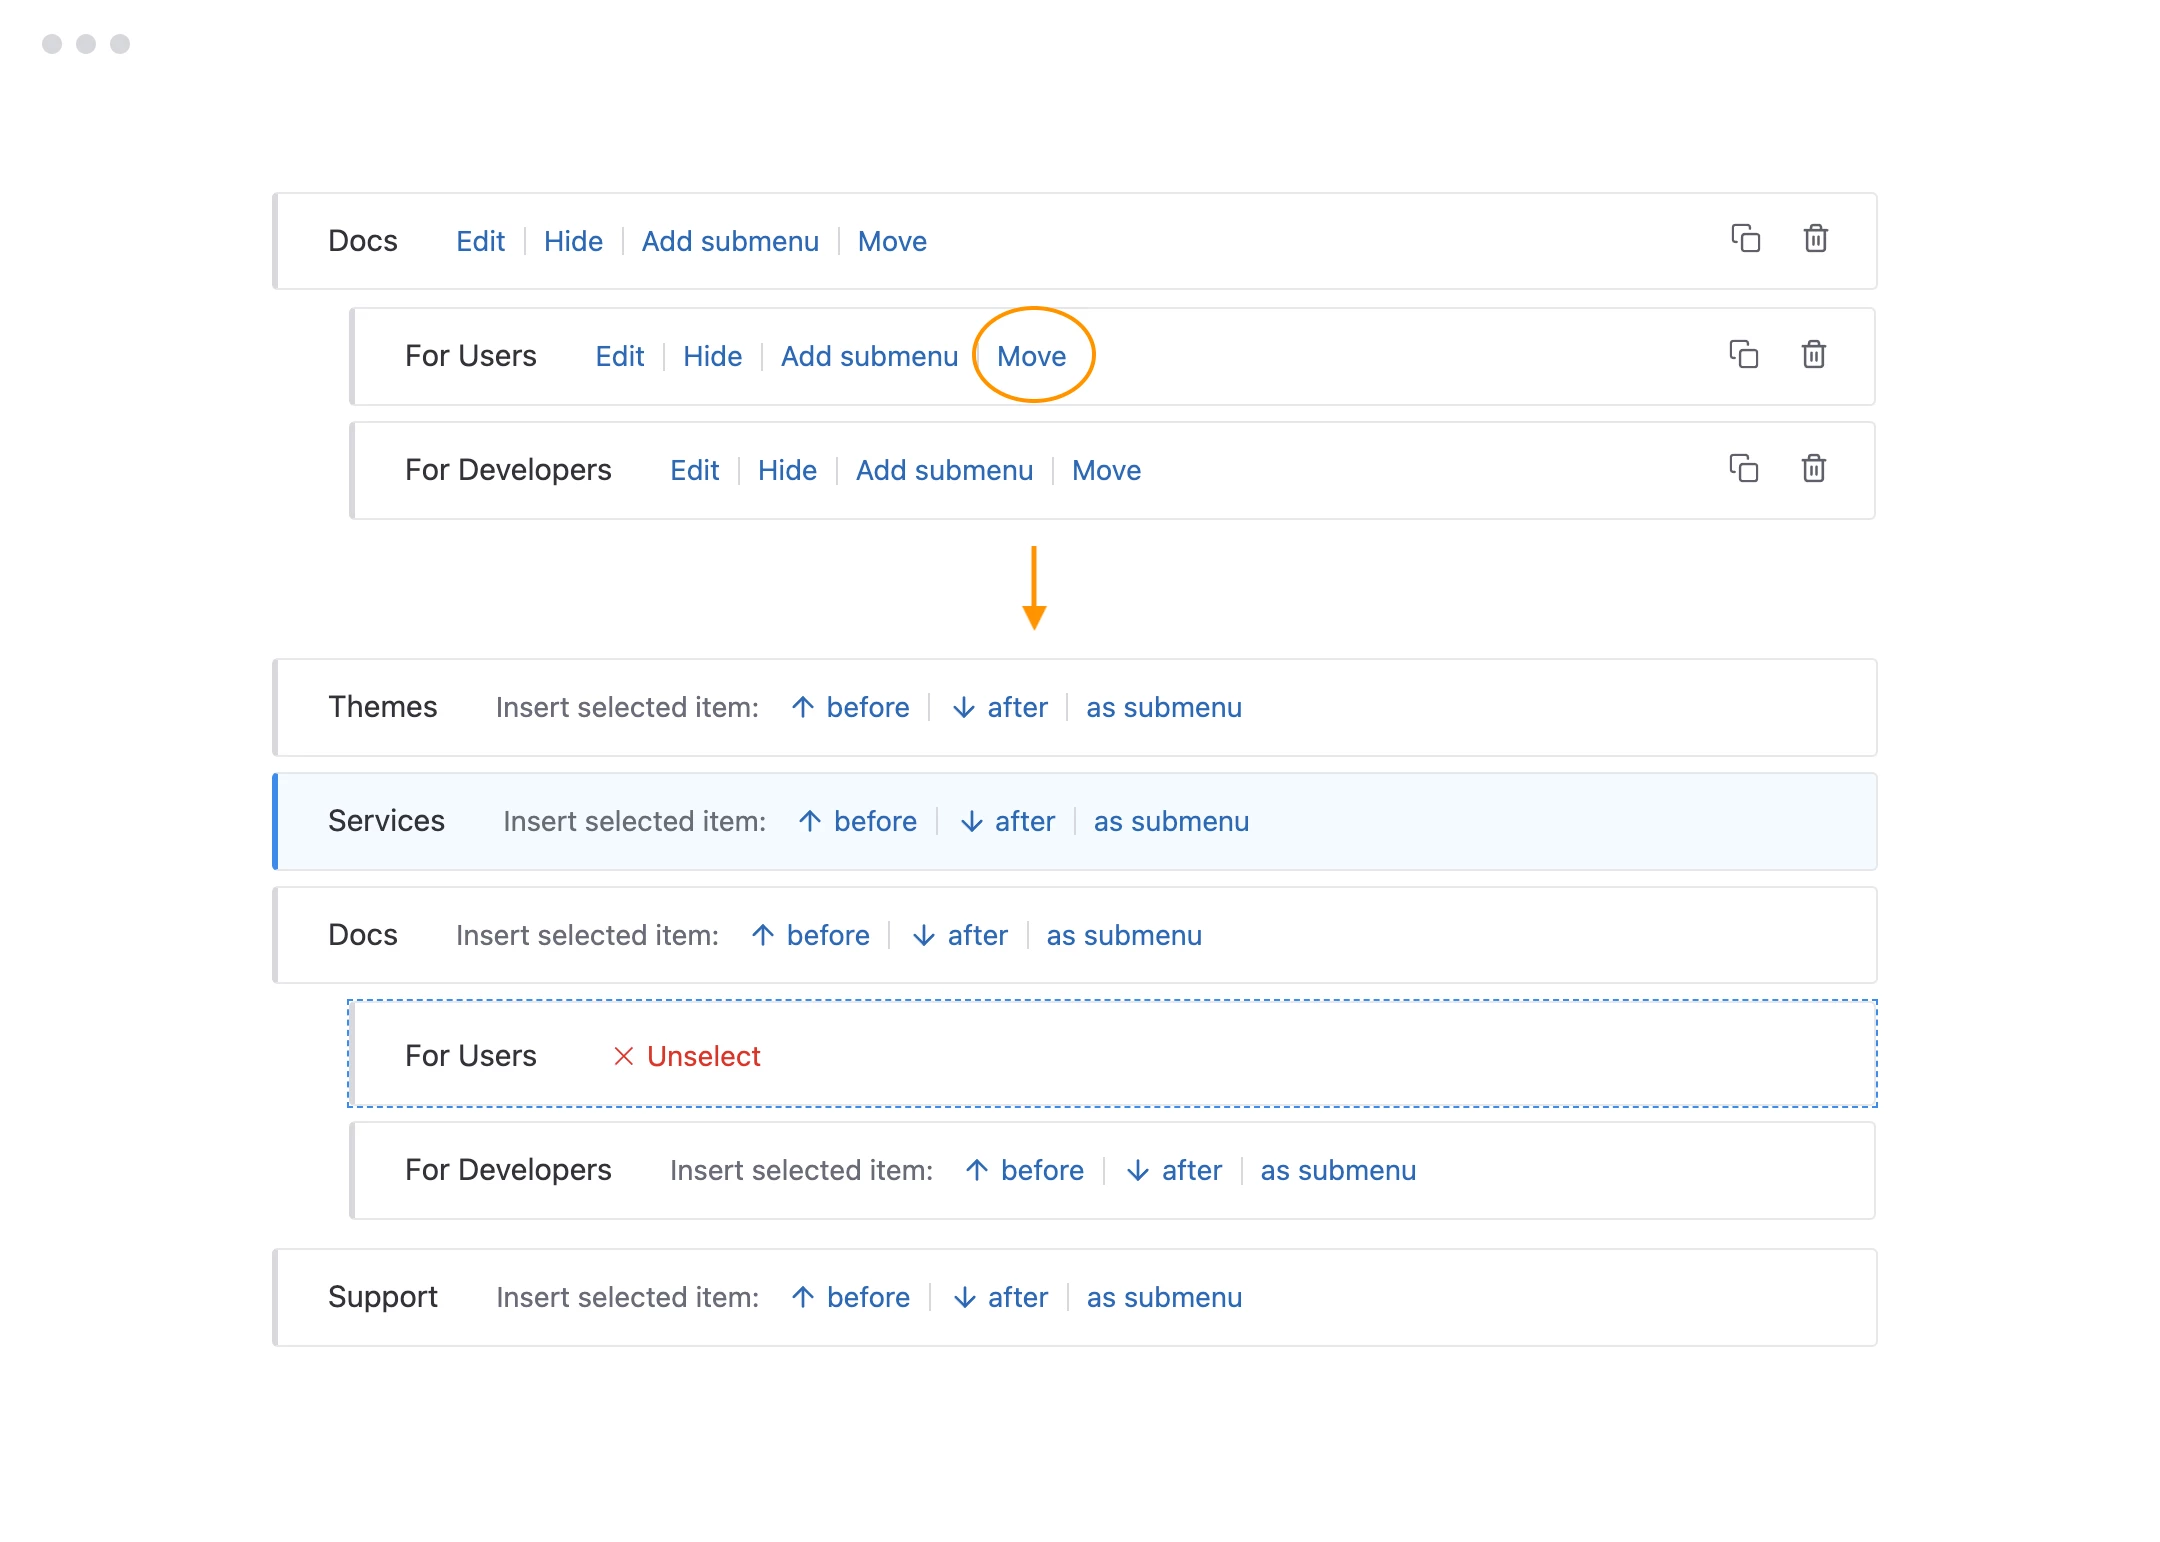
Task: Hide the For Developers item
Action: click(x=787, y=470)
